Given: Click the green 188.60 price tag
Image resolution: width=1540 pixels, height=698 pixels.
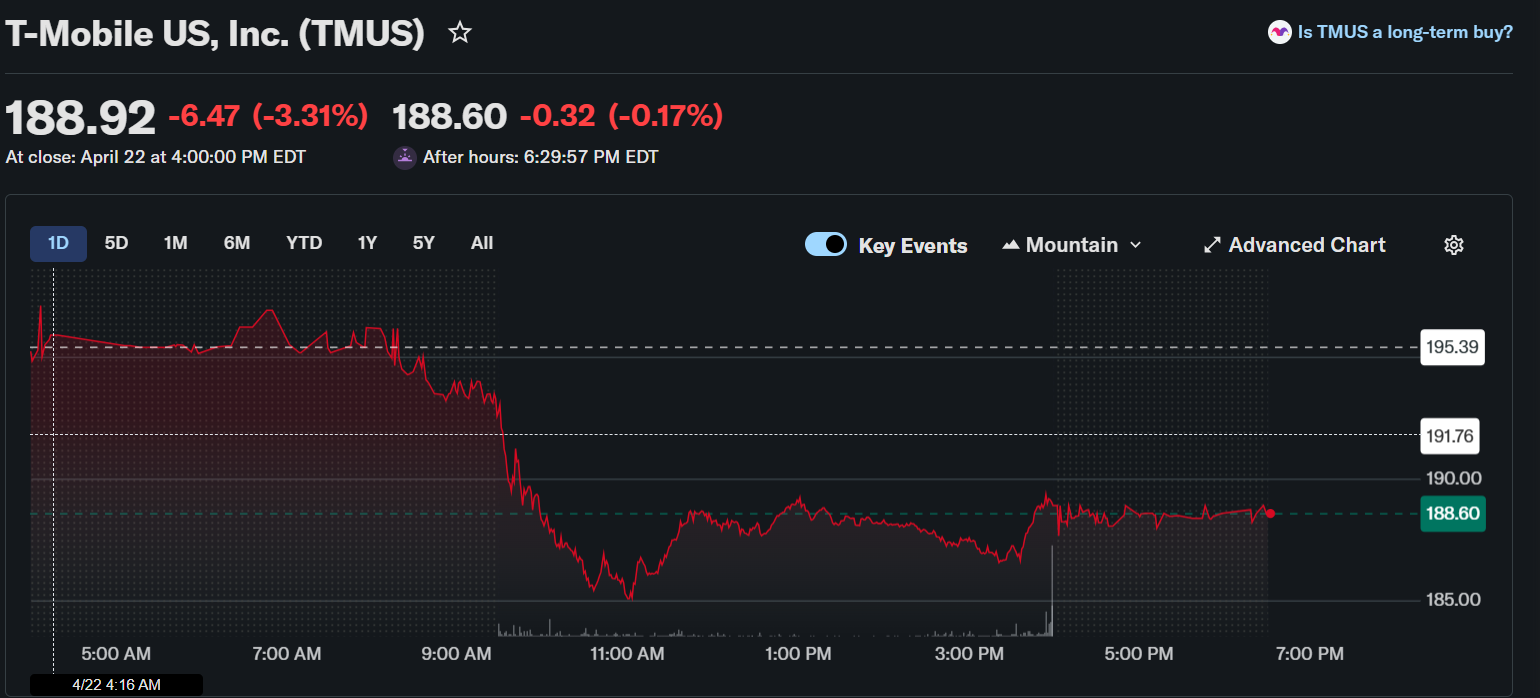Looking at the screenshot, I should [x=1452, y=514].
